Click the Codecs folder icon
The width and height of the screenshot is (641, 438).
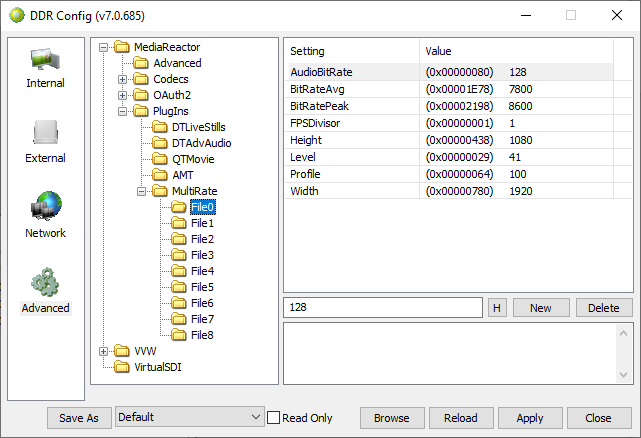141,79
